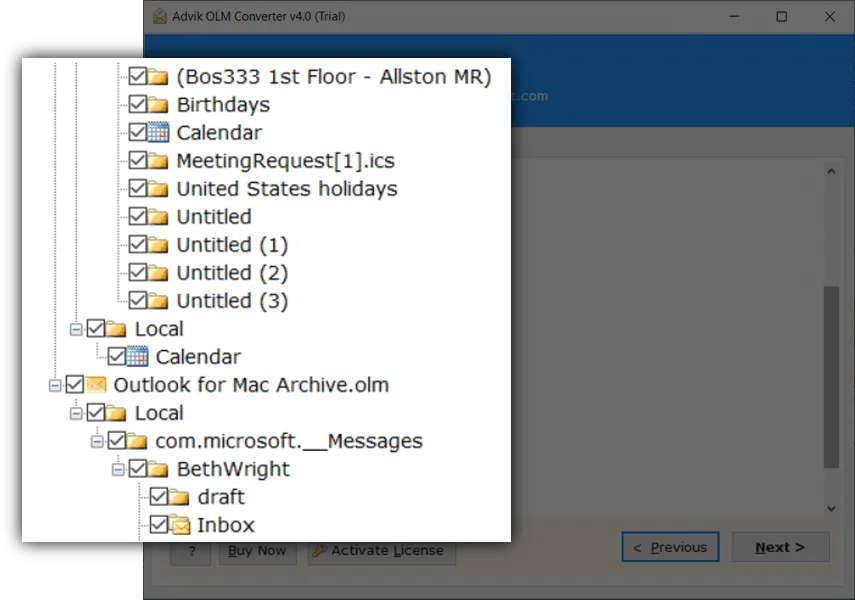This screenshot has width=855, height=600.
Task: Click the Activate License button
Action: click(382, 551)
